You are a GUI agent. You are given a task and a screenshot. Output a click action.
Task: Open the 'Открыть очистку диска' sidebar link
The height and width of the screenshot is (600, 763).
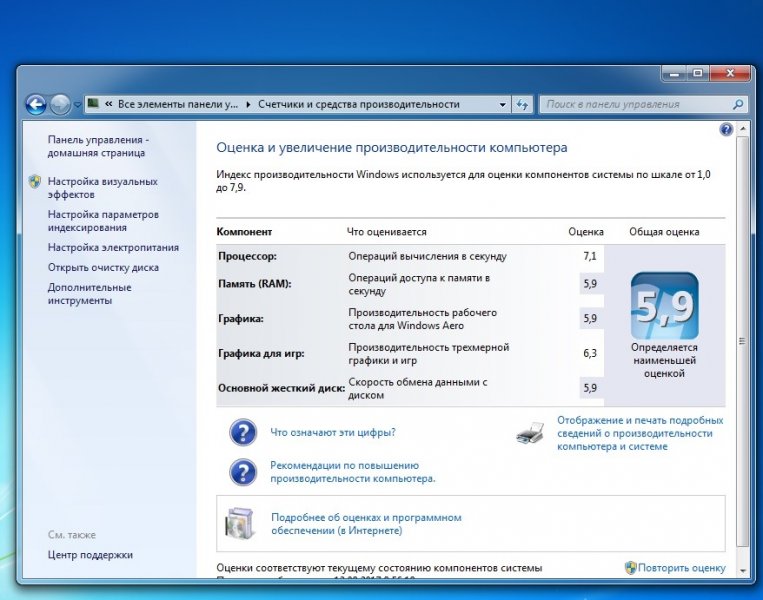tap(103, 267)
